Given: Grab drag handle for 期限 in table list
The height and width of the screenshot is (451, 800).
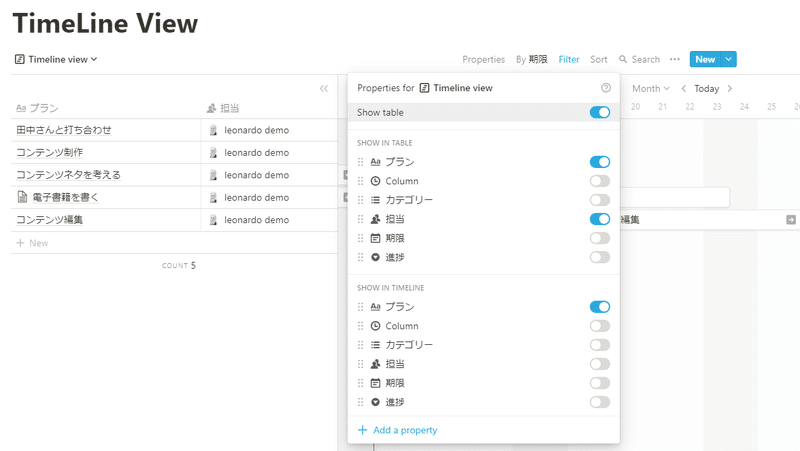Looking at the screenshot, I should coord(361,238).
